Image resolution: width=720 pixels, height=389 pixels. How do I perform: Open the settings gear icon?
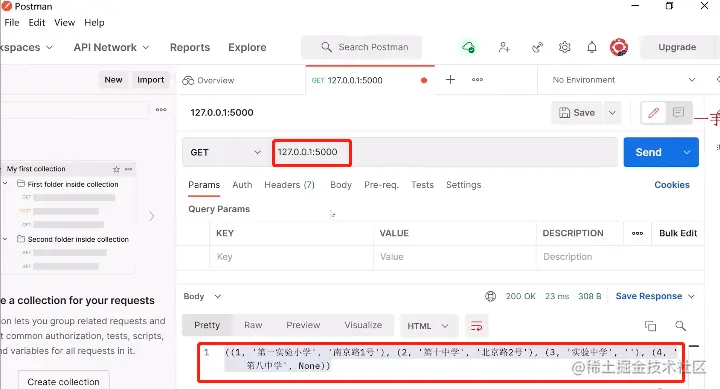(x=564, y=47)
